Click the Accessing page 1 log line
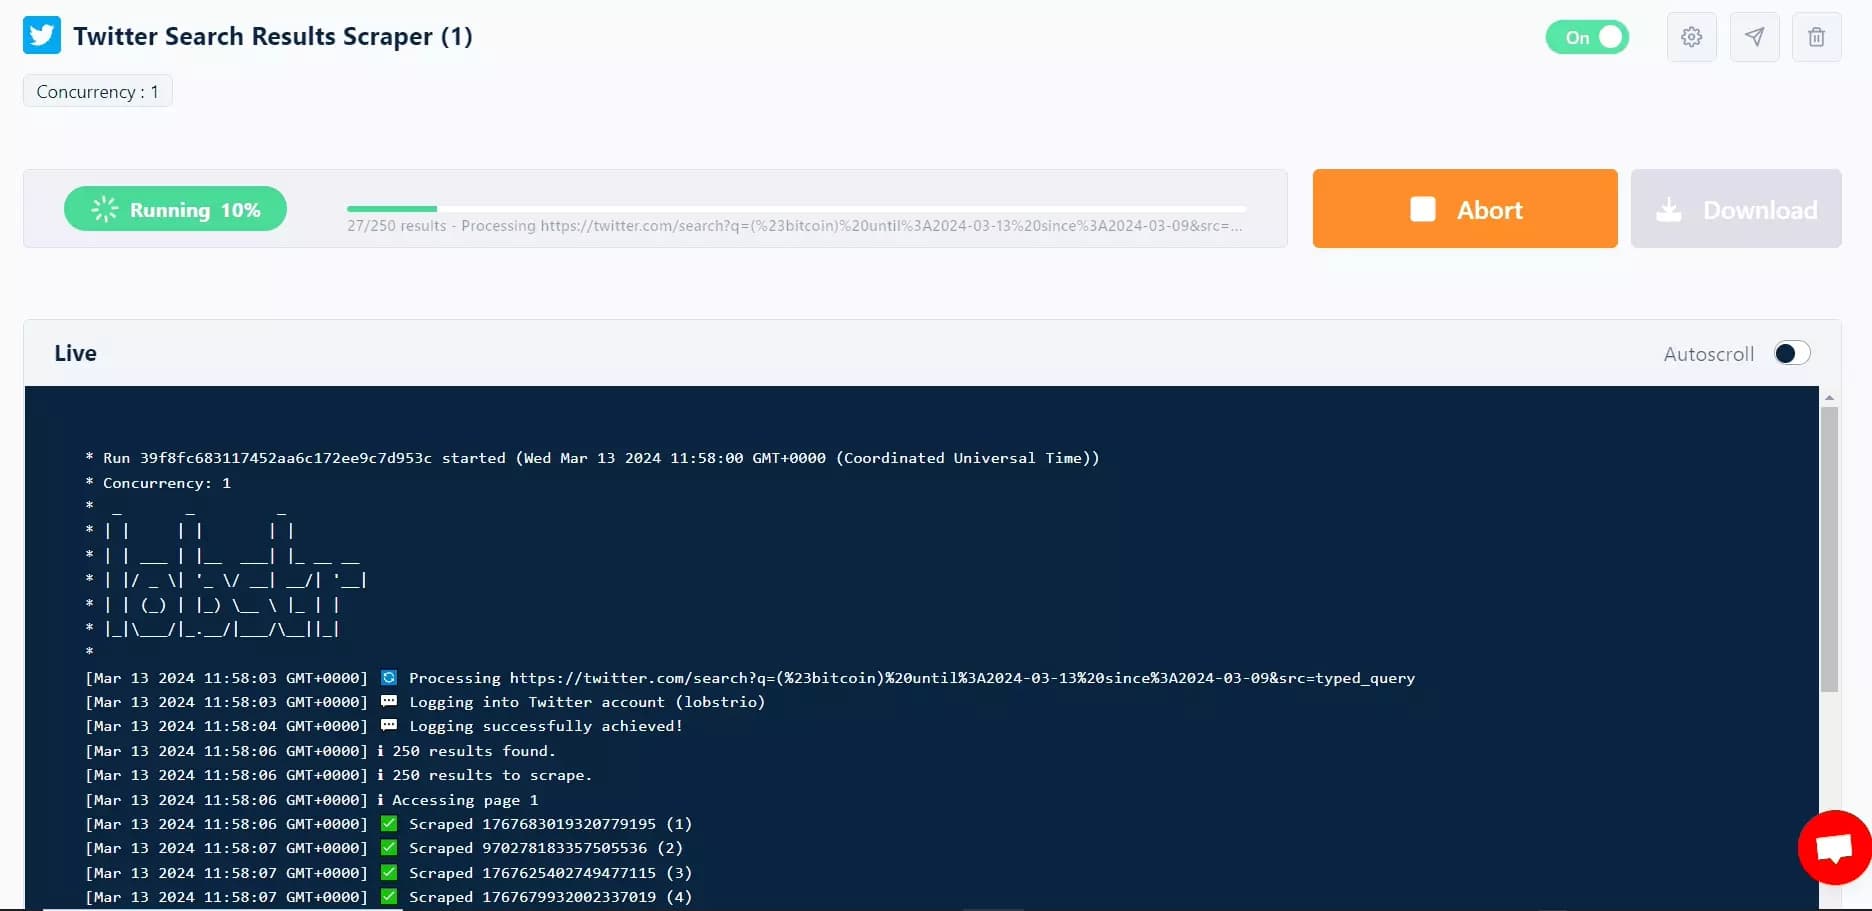Screen dimensions: 1872x911 [x=312, y=800]
